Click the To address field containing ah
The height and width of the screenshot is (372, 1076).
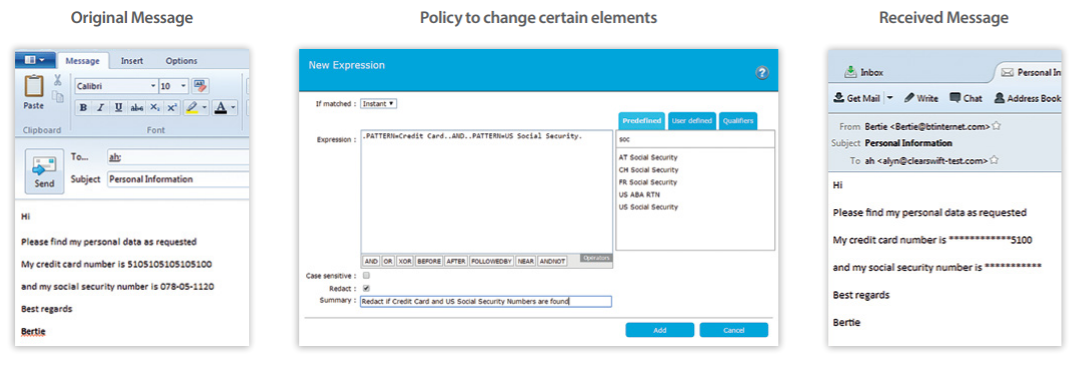tap(178, 157)
